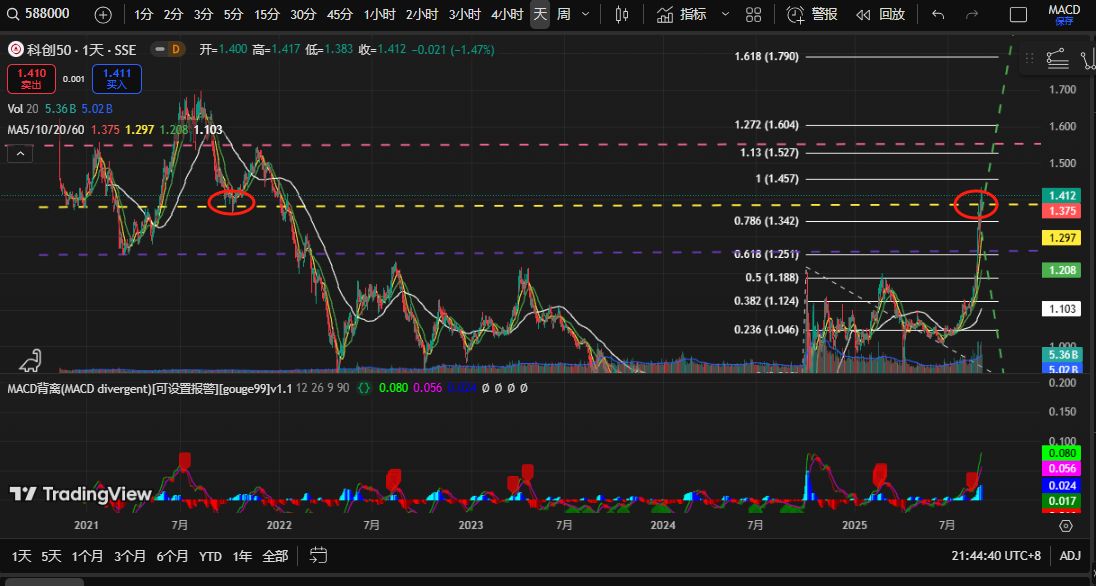
Task: Click the MACD indicator source code braces icon
Action: click(364, 387)
